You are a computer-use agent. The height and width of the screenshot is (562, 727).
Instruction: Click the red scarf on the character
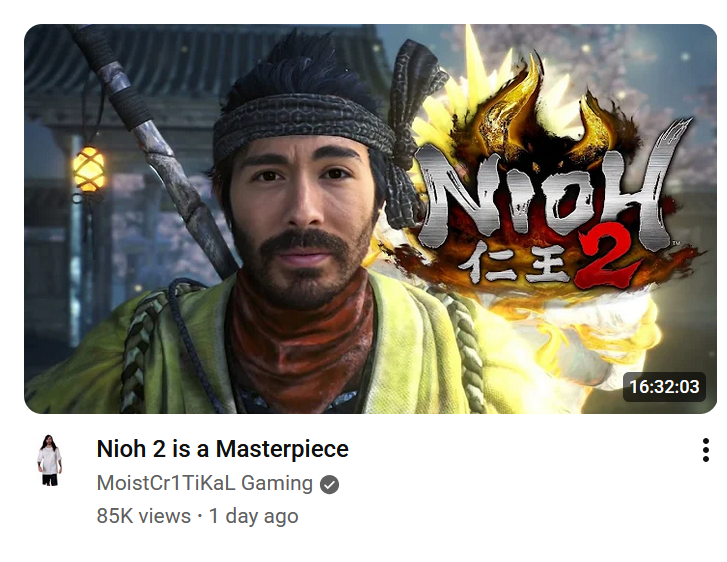[x=301, y=348]
